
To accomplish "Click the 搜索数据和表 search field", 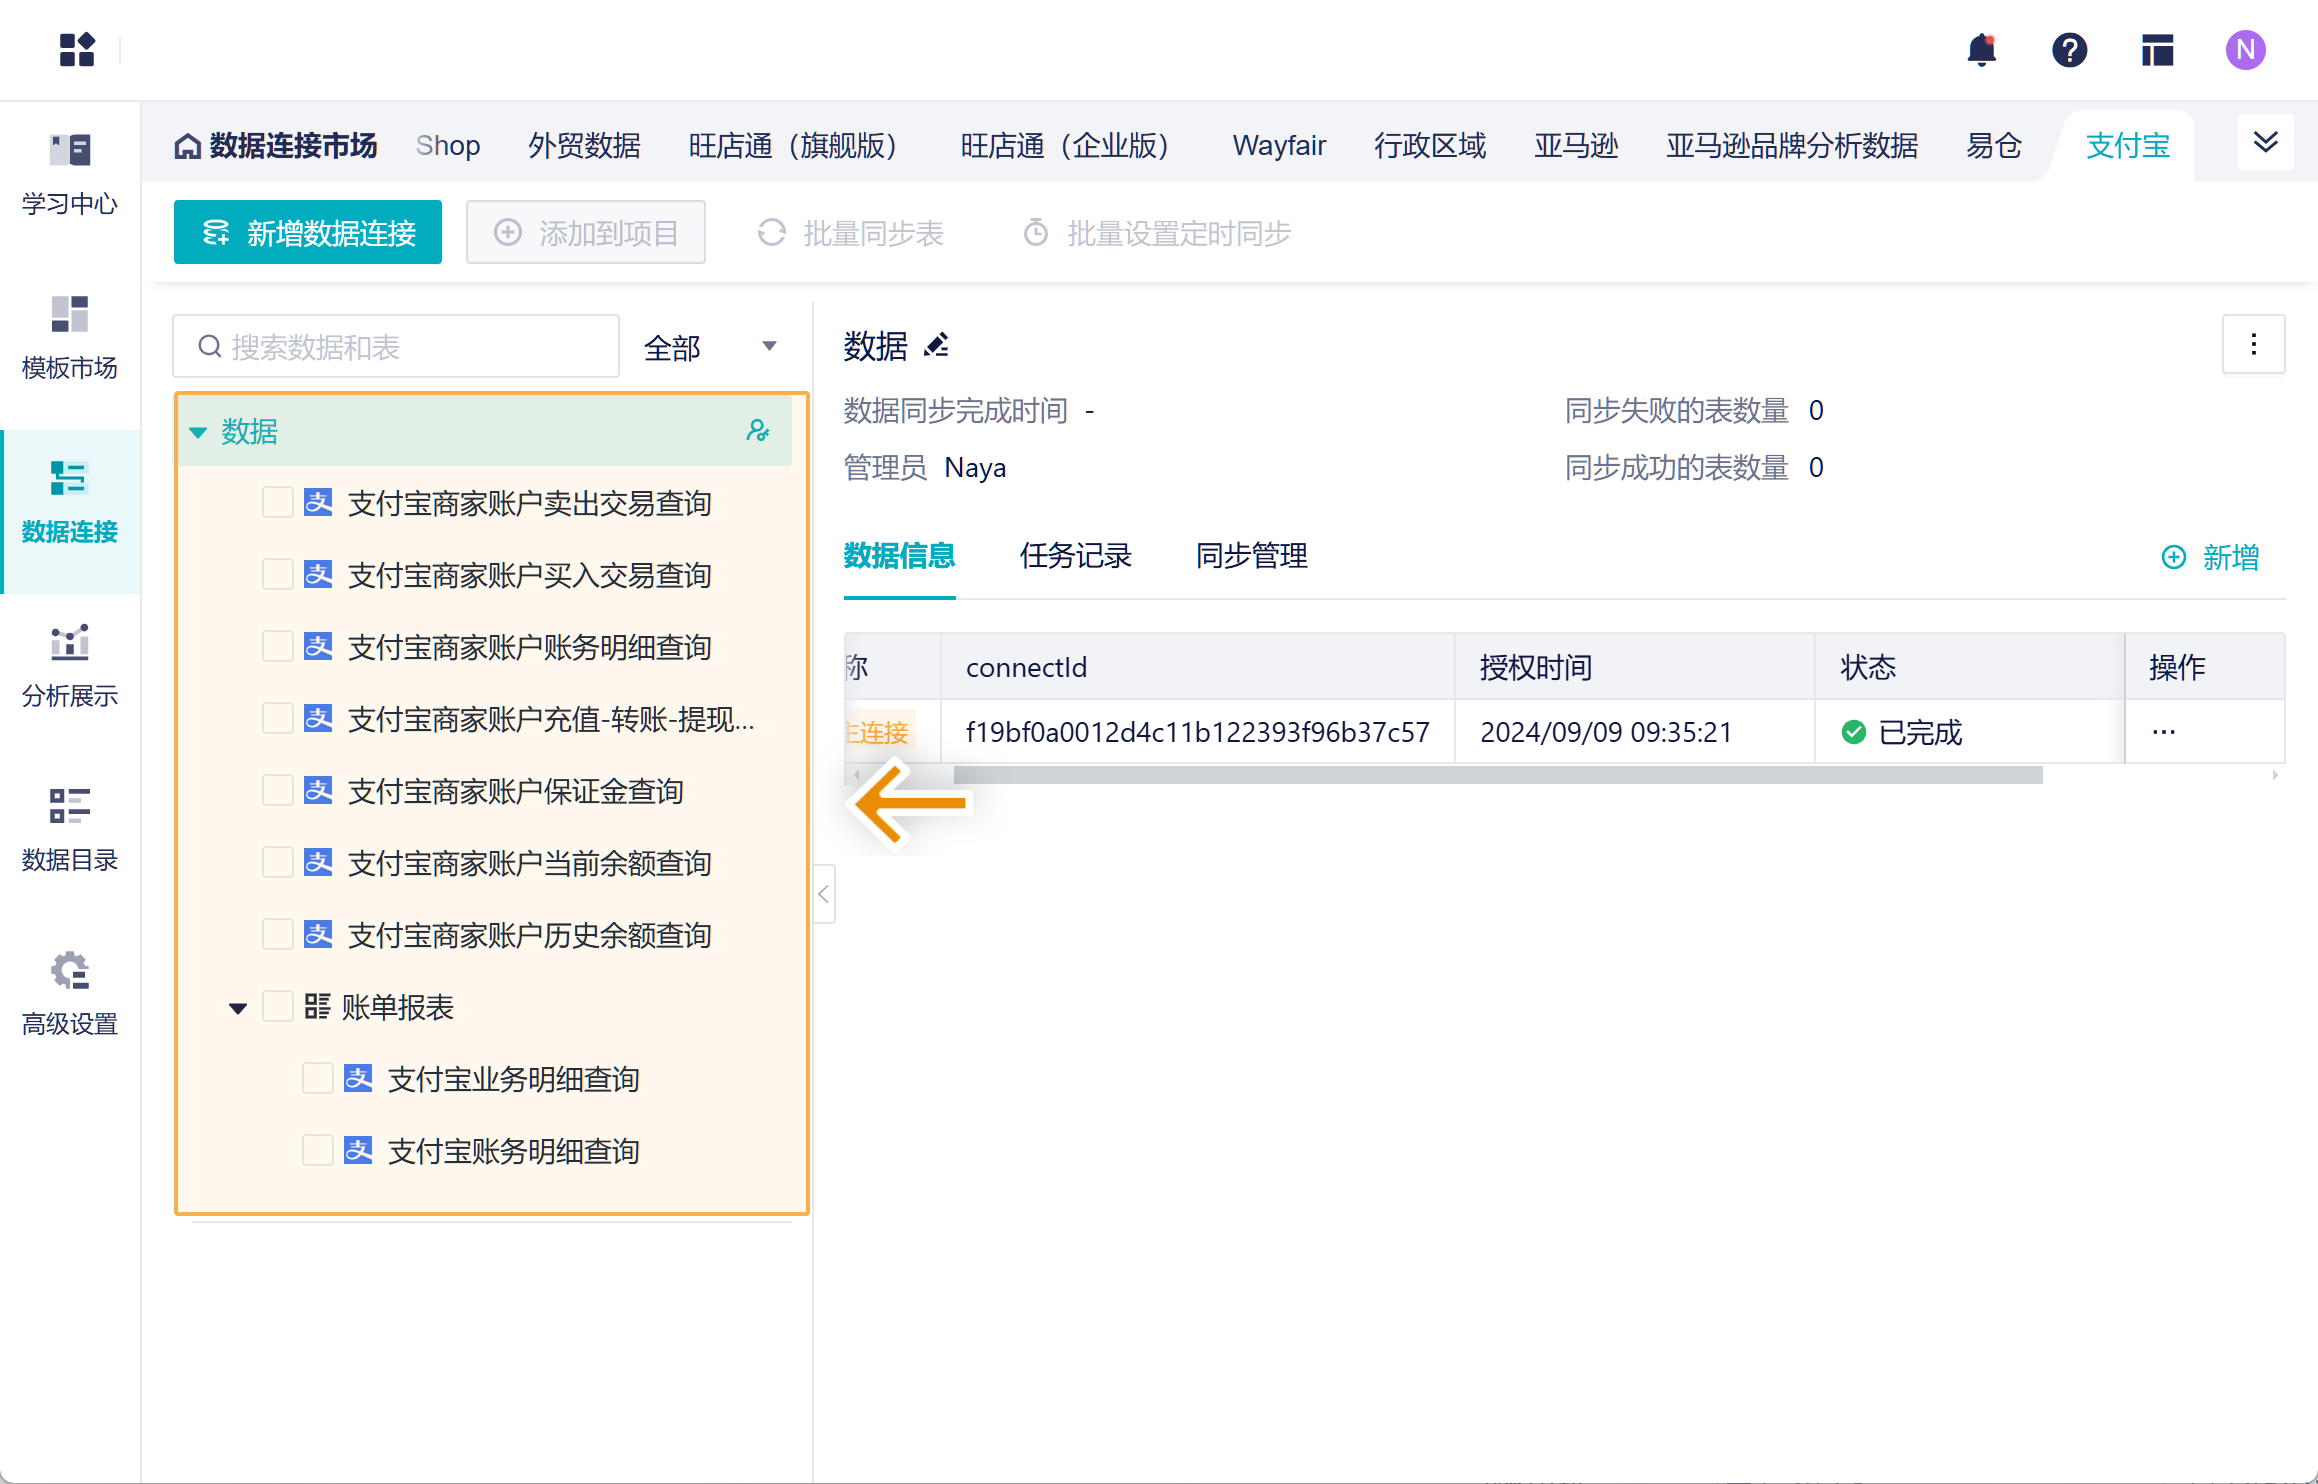I will click(395, 346).
